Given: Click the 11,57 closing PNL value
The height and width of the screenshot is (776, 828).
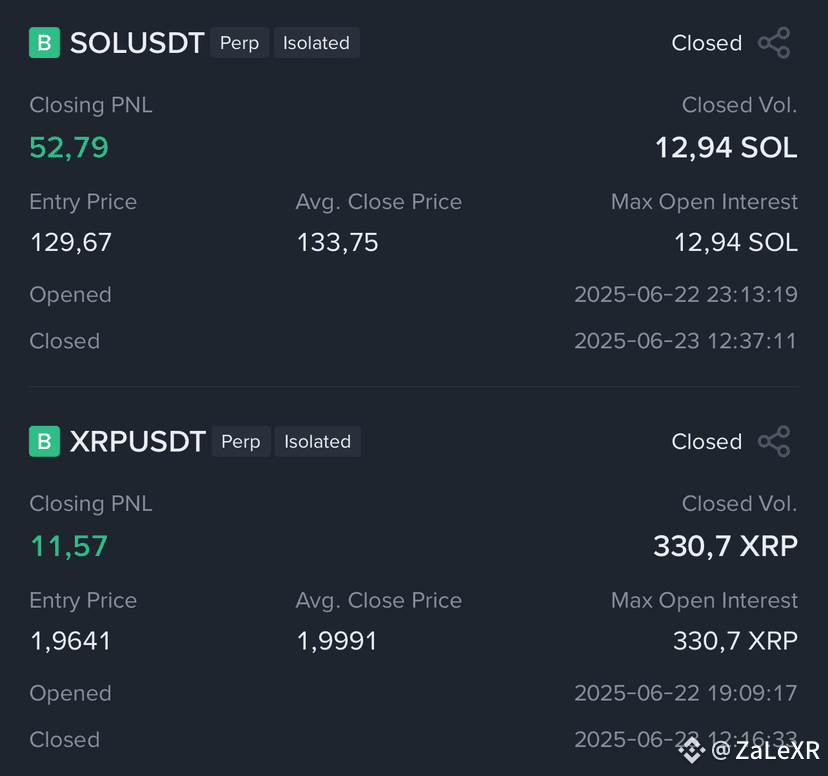Looking at the screenshot, I should (69, 546).
